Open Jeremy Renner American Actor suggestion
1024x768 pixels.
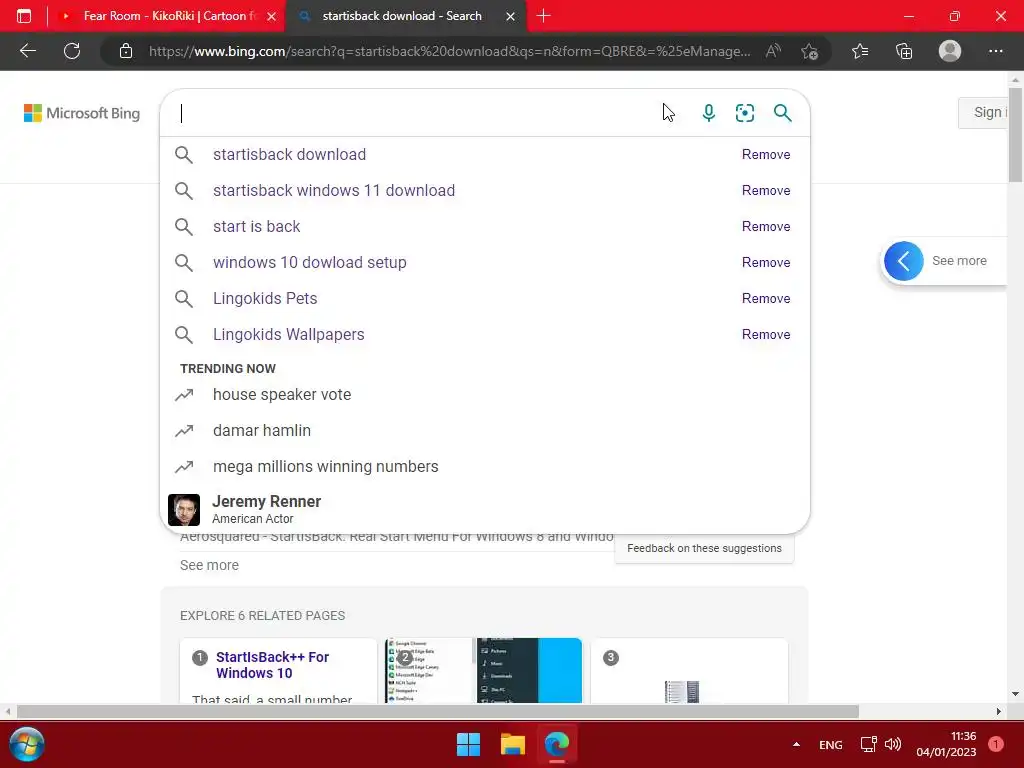(x=485, y=509)
